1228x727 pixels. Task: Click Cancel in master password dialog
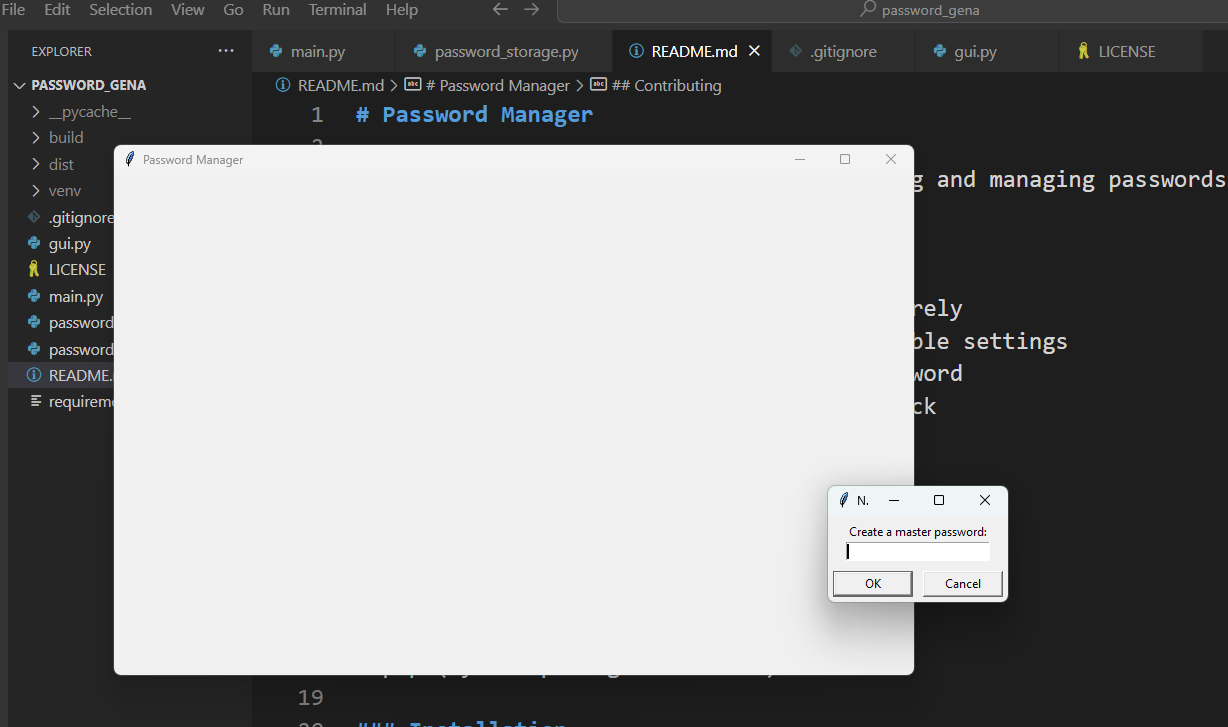click(963, 584)
